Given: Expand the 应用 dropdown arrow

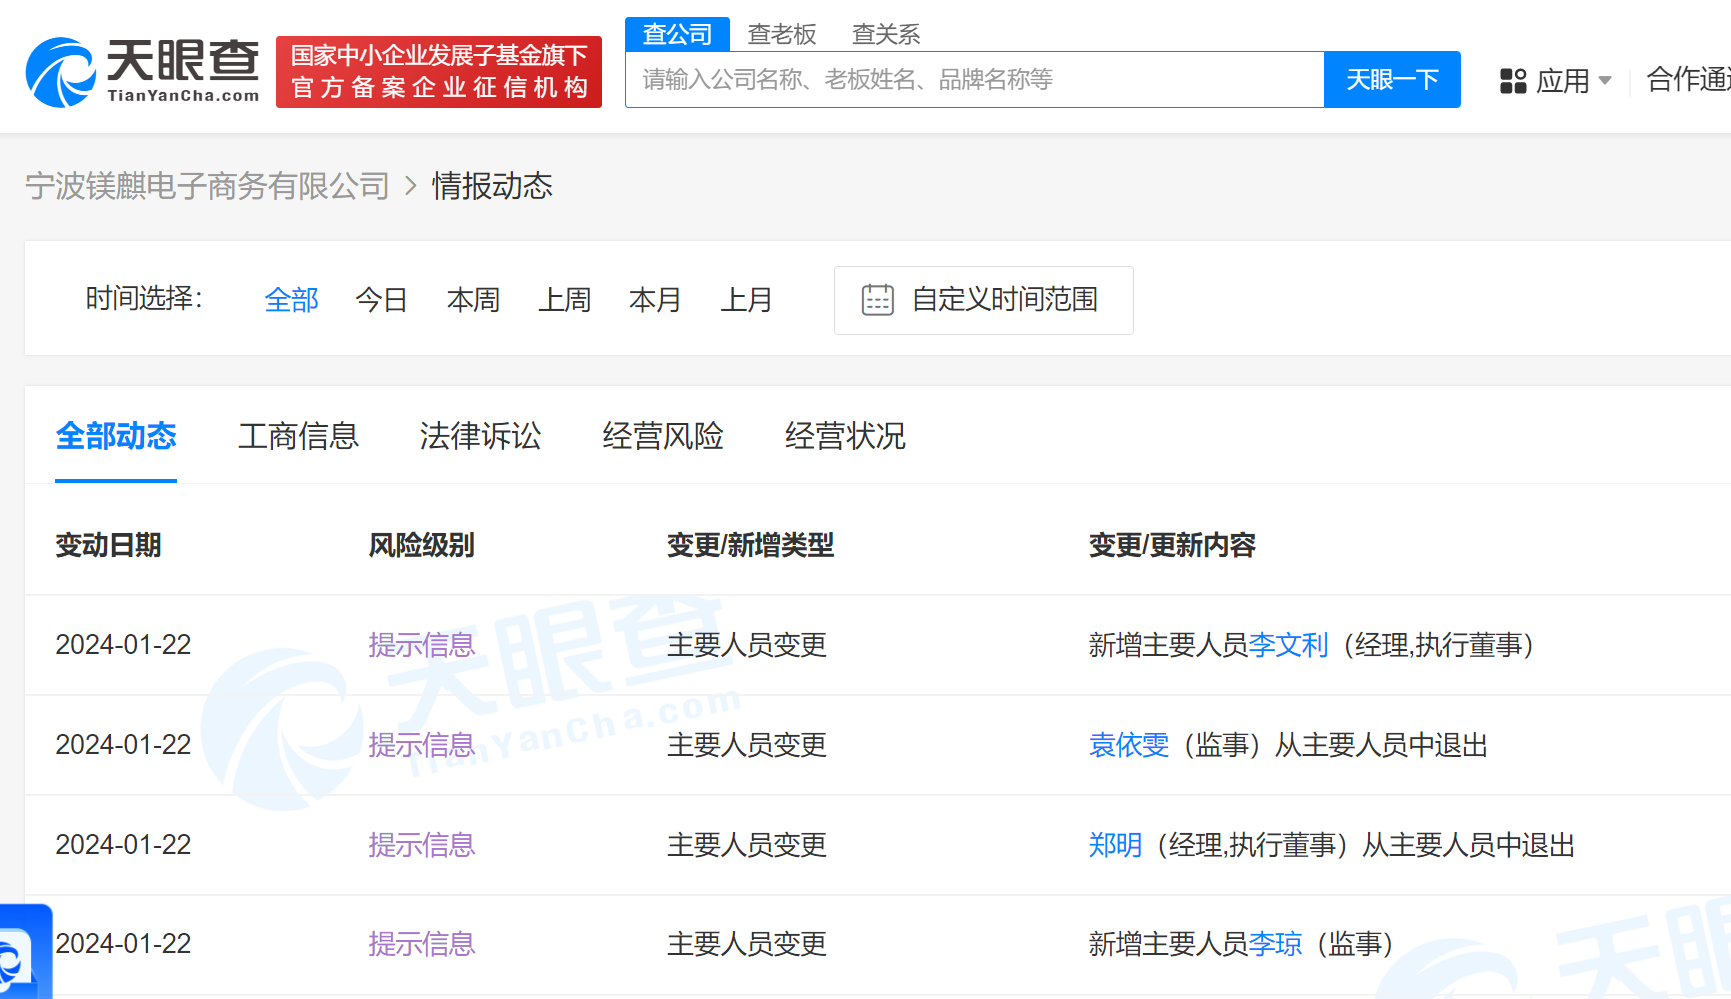Looking at the screenshot, I should 1605,81.
